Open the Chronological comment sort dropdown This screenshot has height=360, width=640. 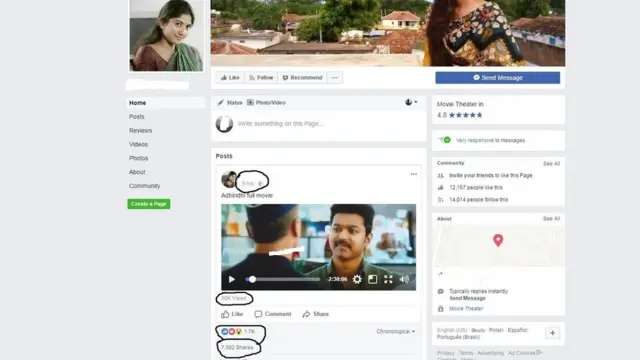pyautogui.click(x=396, y=331)
